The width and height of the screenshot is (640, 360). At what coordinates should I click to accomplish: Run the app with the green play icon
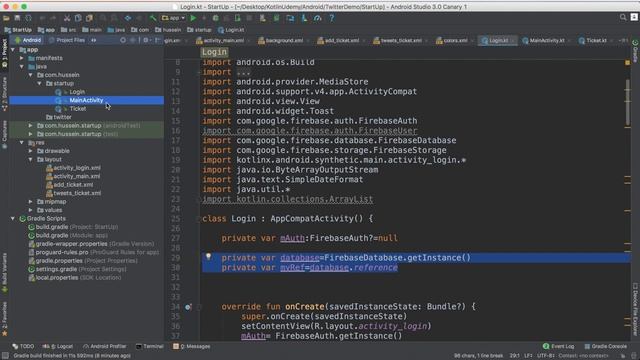pyautogui.click(x=193, y=18)
